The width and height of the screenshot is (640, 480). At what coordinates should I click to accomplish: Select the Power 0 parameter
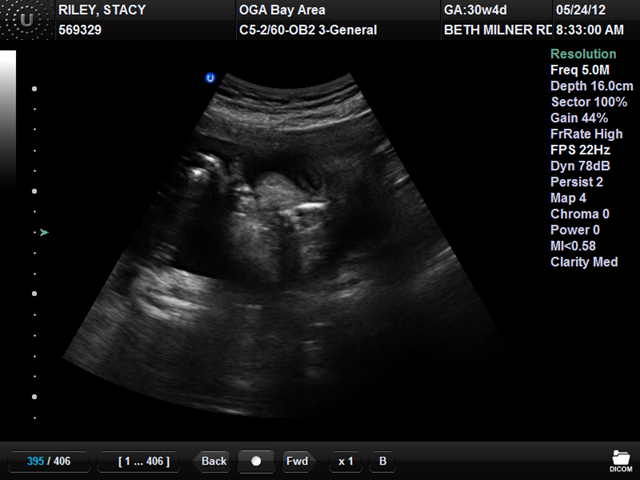575,230
